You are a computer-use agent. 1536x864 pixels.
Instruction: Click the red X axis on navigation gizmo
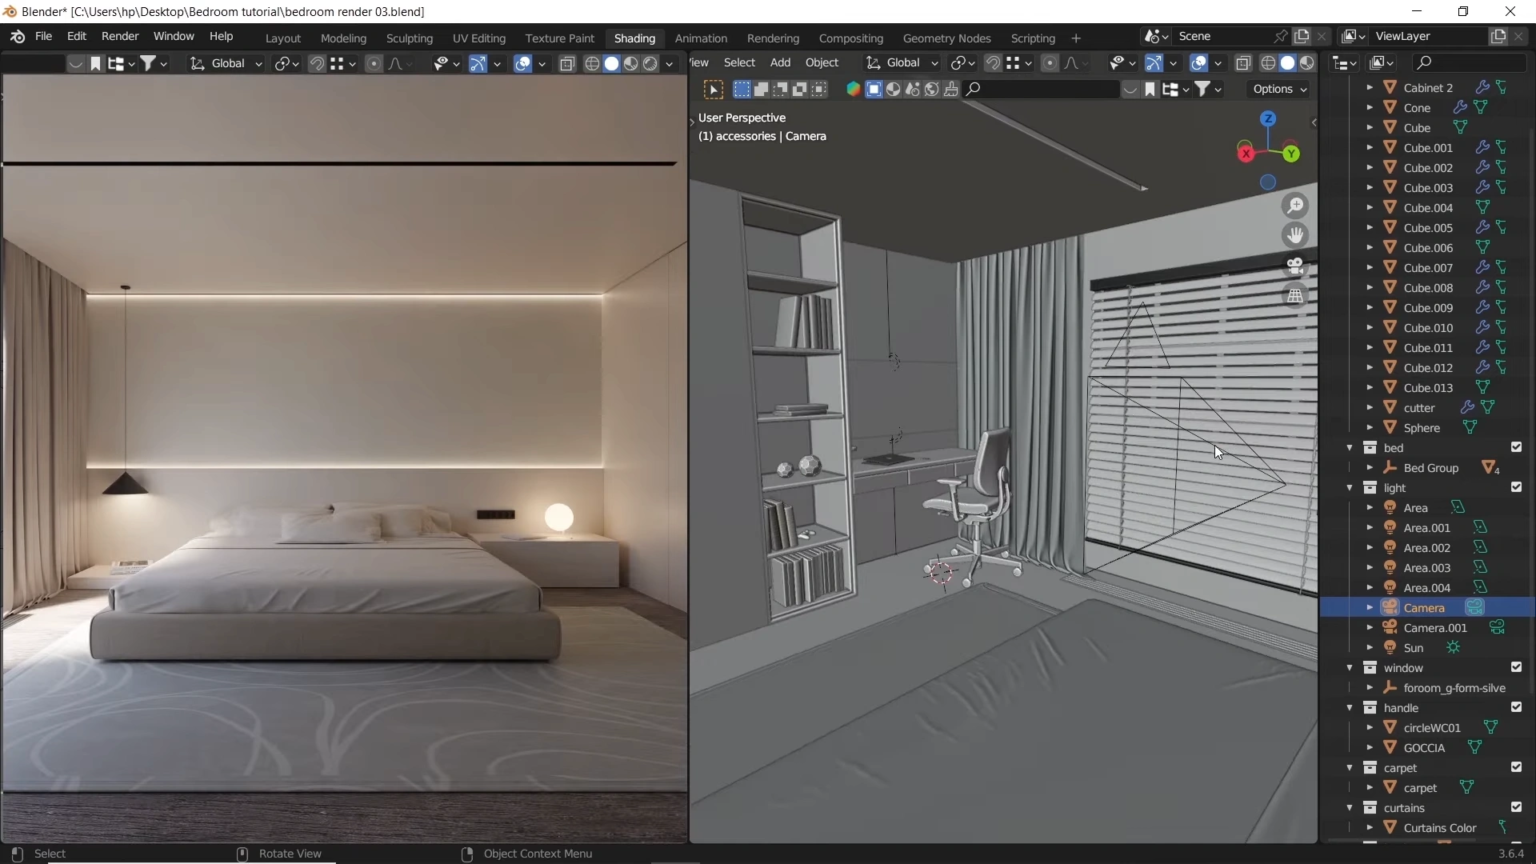tap(1245, 153)
